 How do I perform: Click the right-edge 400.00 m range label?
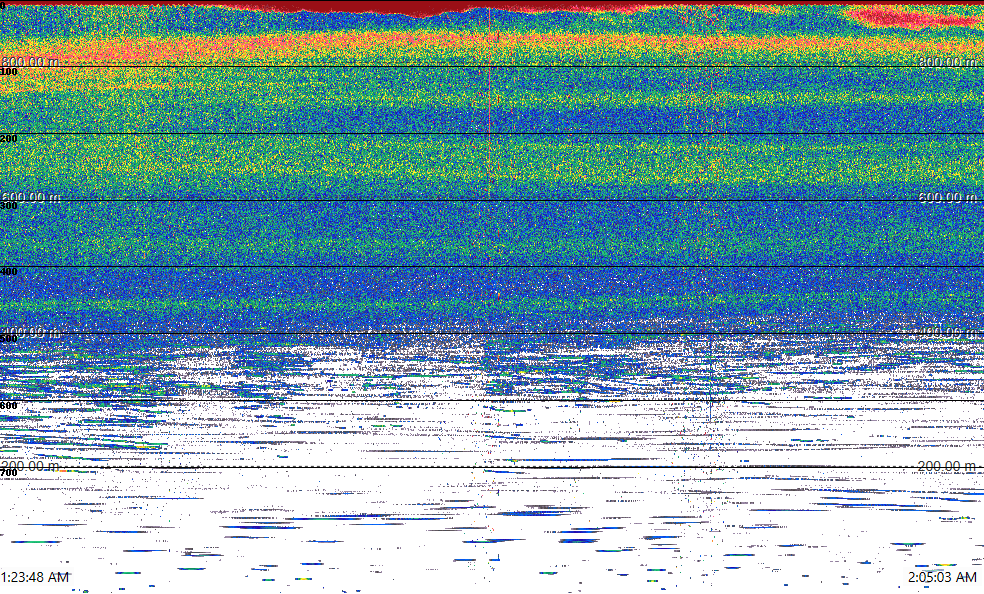click(948, 332)
